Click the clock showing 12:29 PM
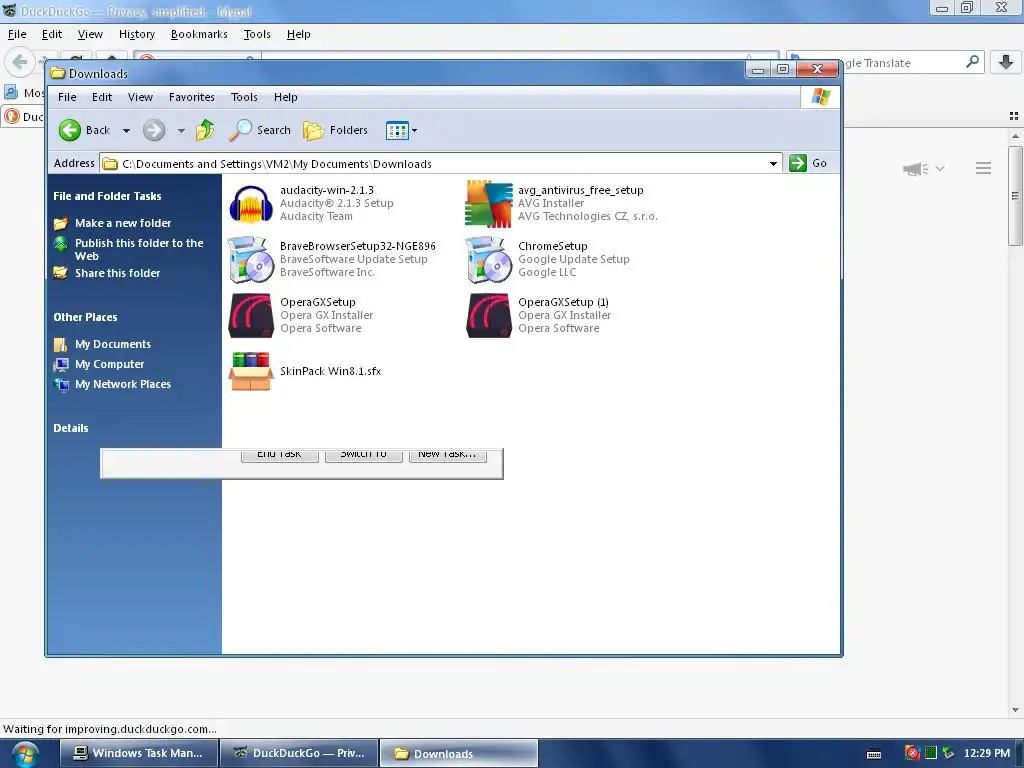1024x768 pixels. point(987,753)
